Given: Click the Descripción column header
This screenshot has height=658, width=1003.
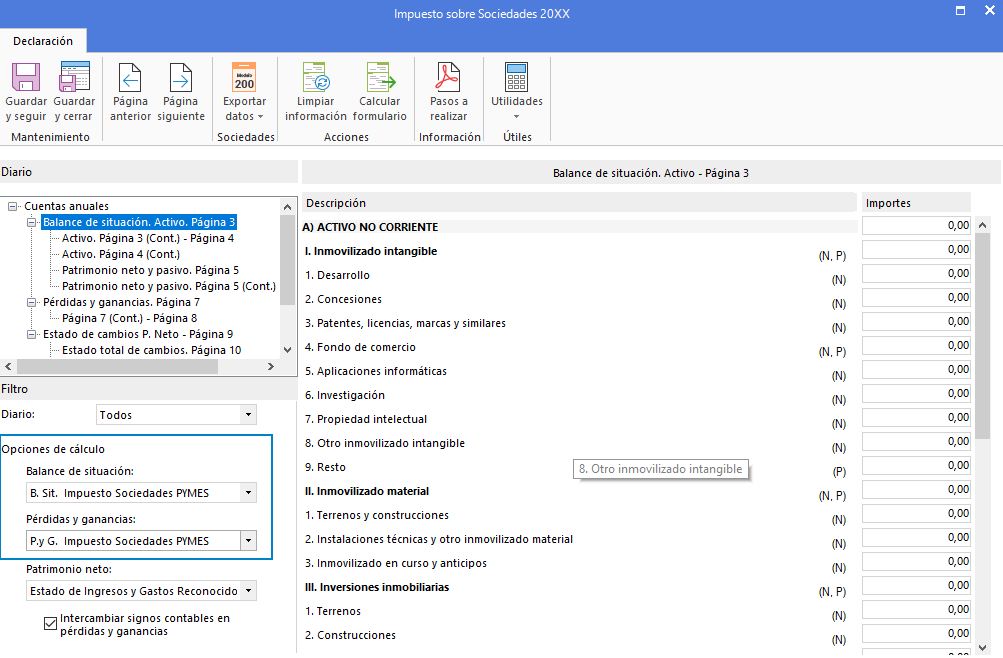Looking at the screenshot, I should coord(579,203).
